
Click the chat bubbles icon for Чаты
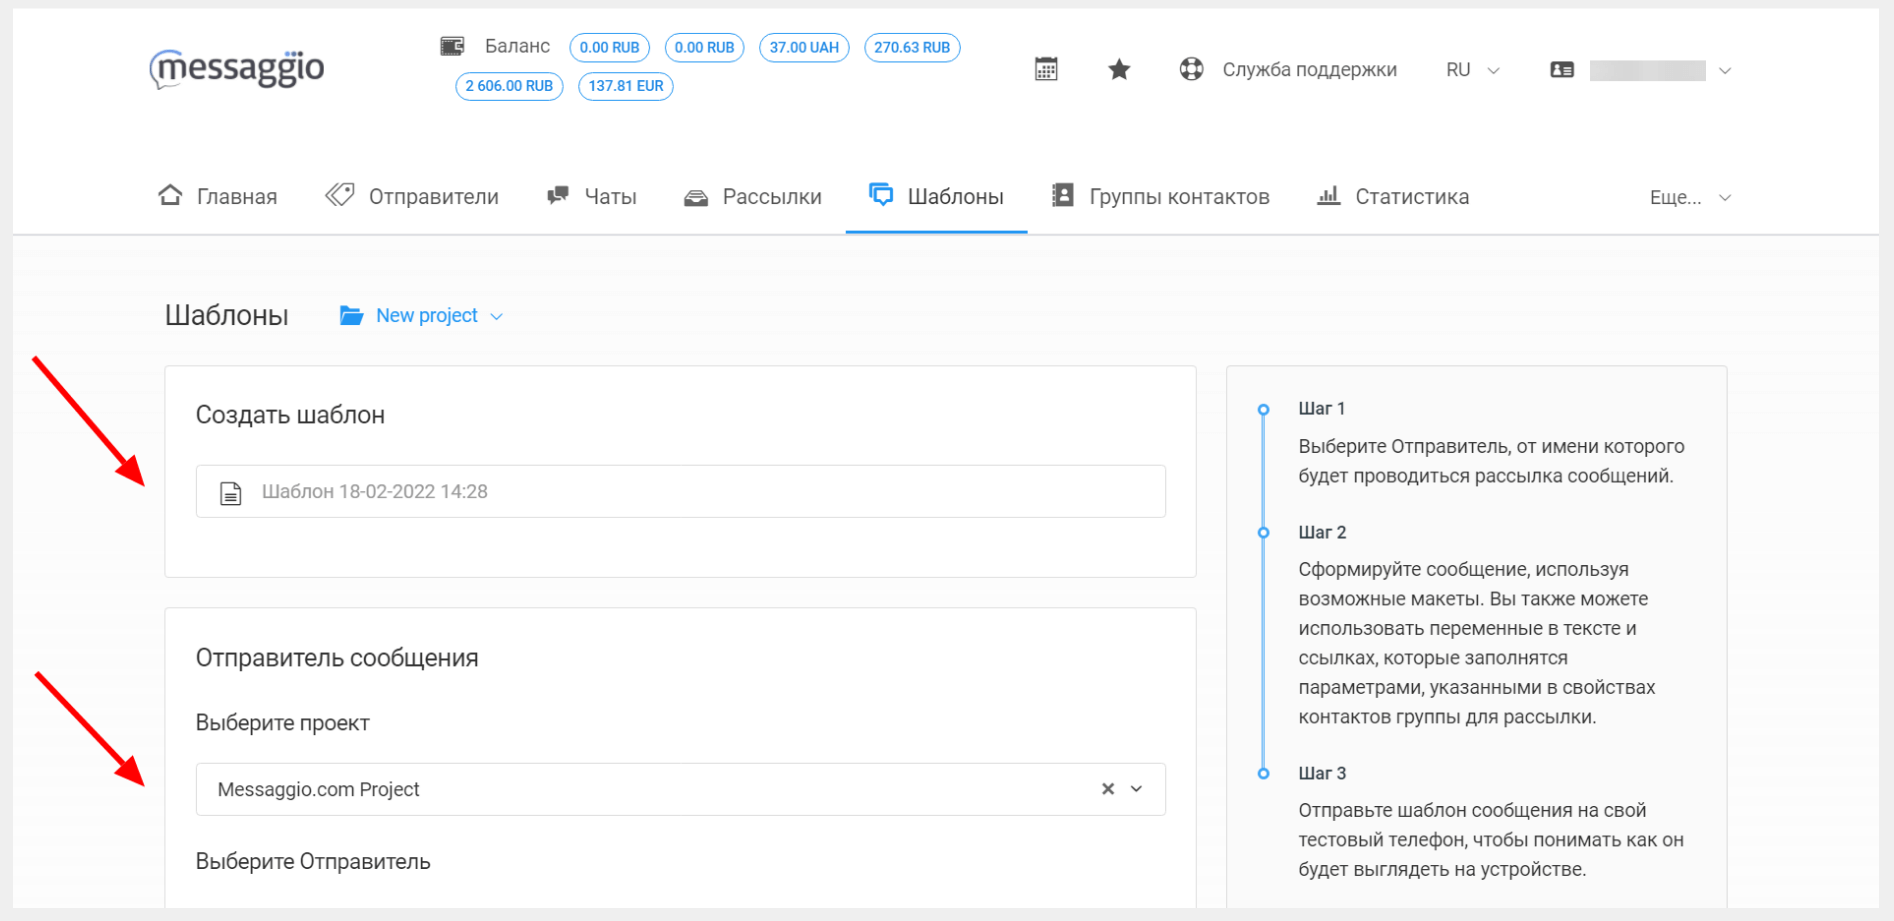coord(558,196)
